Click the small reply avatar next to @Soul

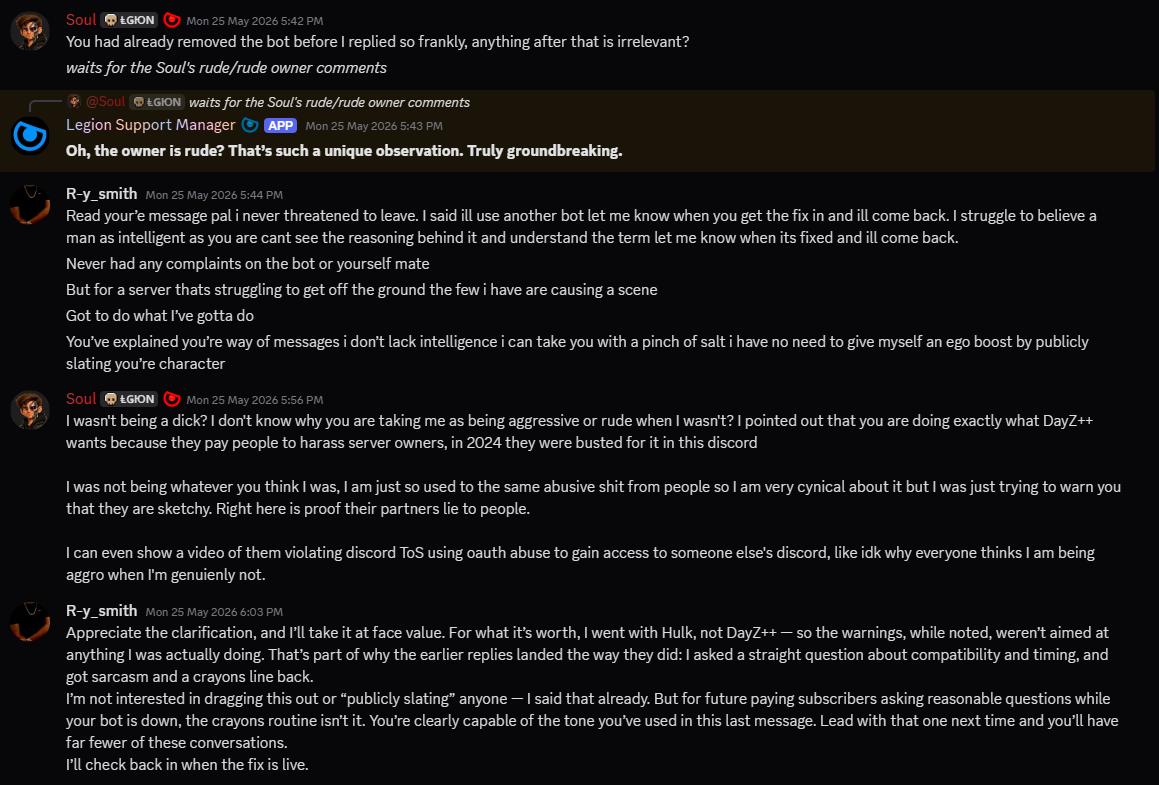pos(74,101)
